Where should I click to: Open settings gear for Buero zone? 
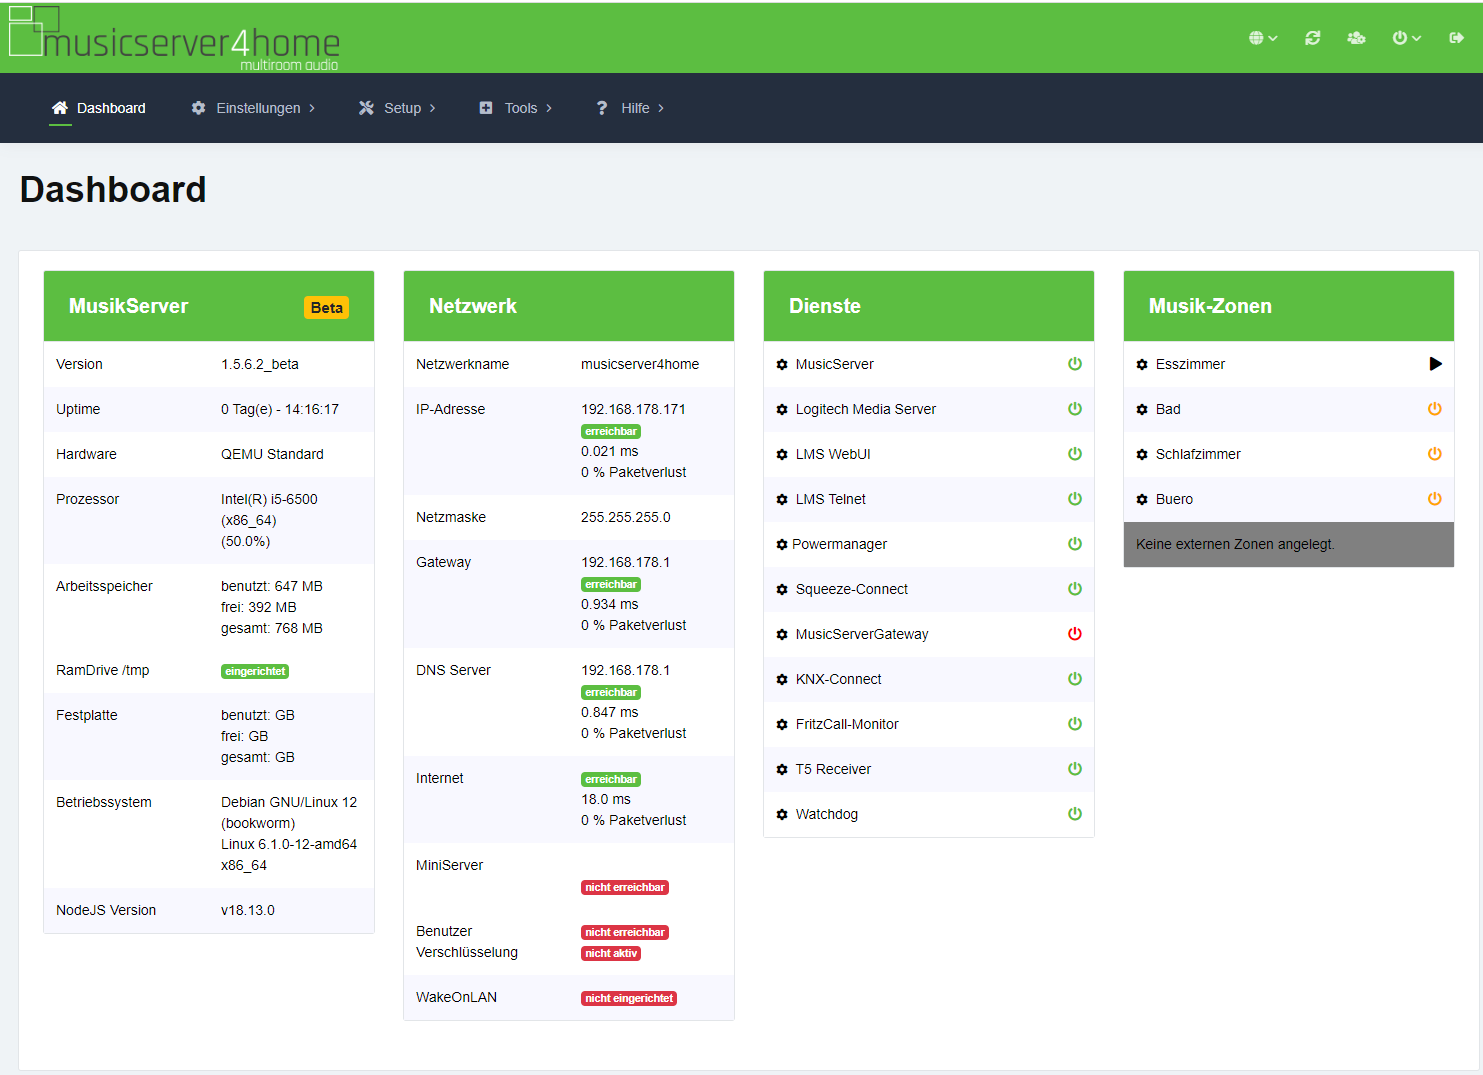(x=1142, y=500)
